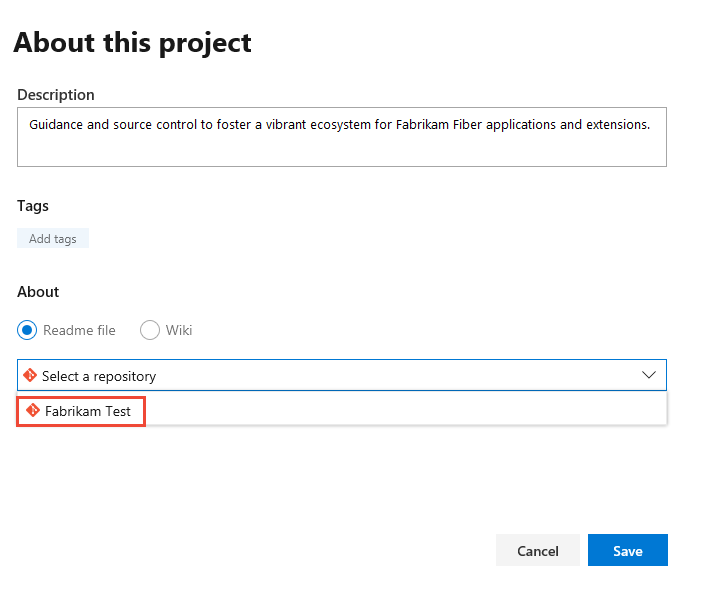Click empty area right of Fabrikam Test option
This screenshot has height=600, width=701.
coord(400,410)
